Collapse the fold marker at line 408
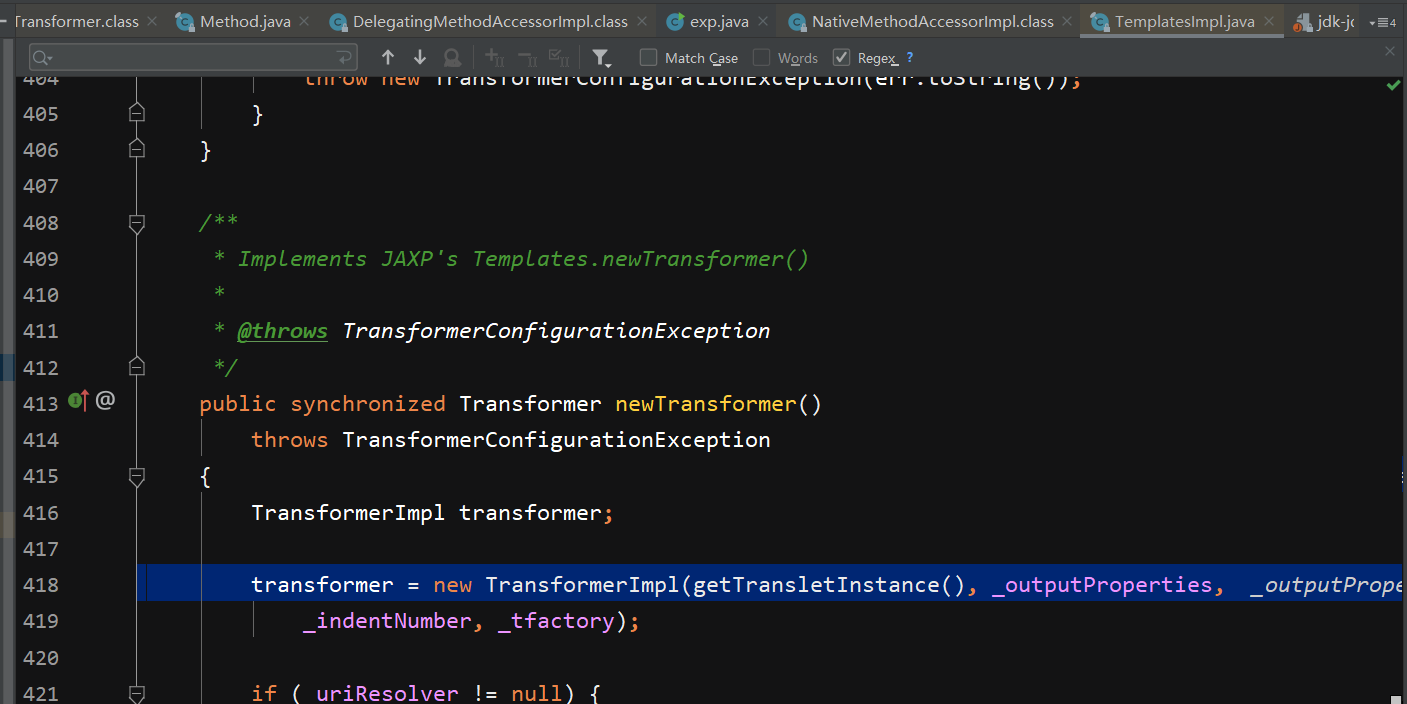Image resolution: width=1407 pixels, height=704 pixels. 137,225
